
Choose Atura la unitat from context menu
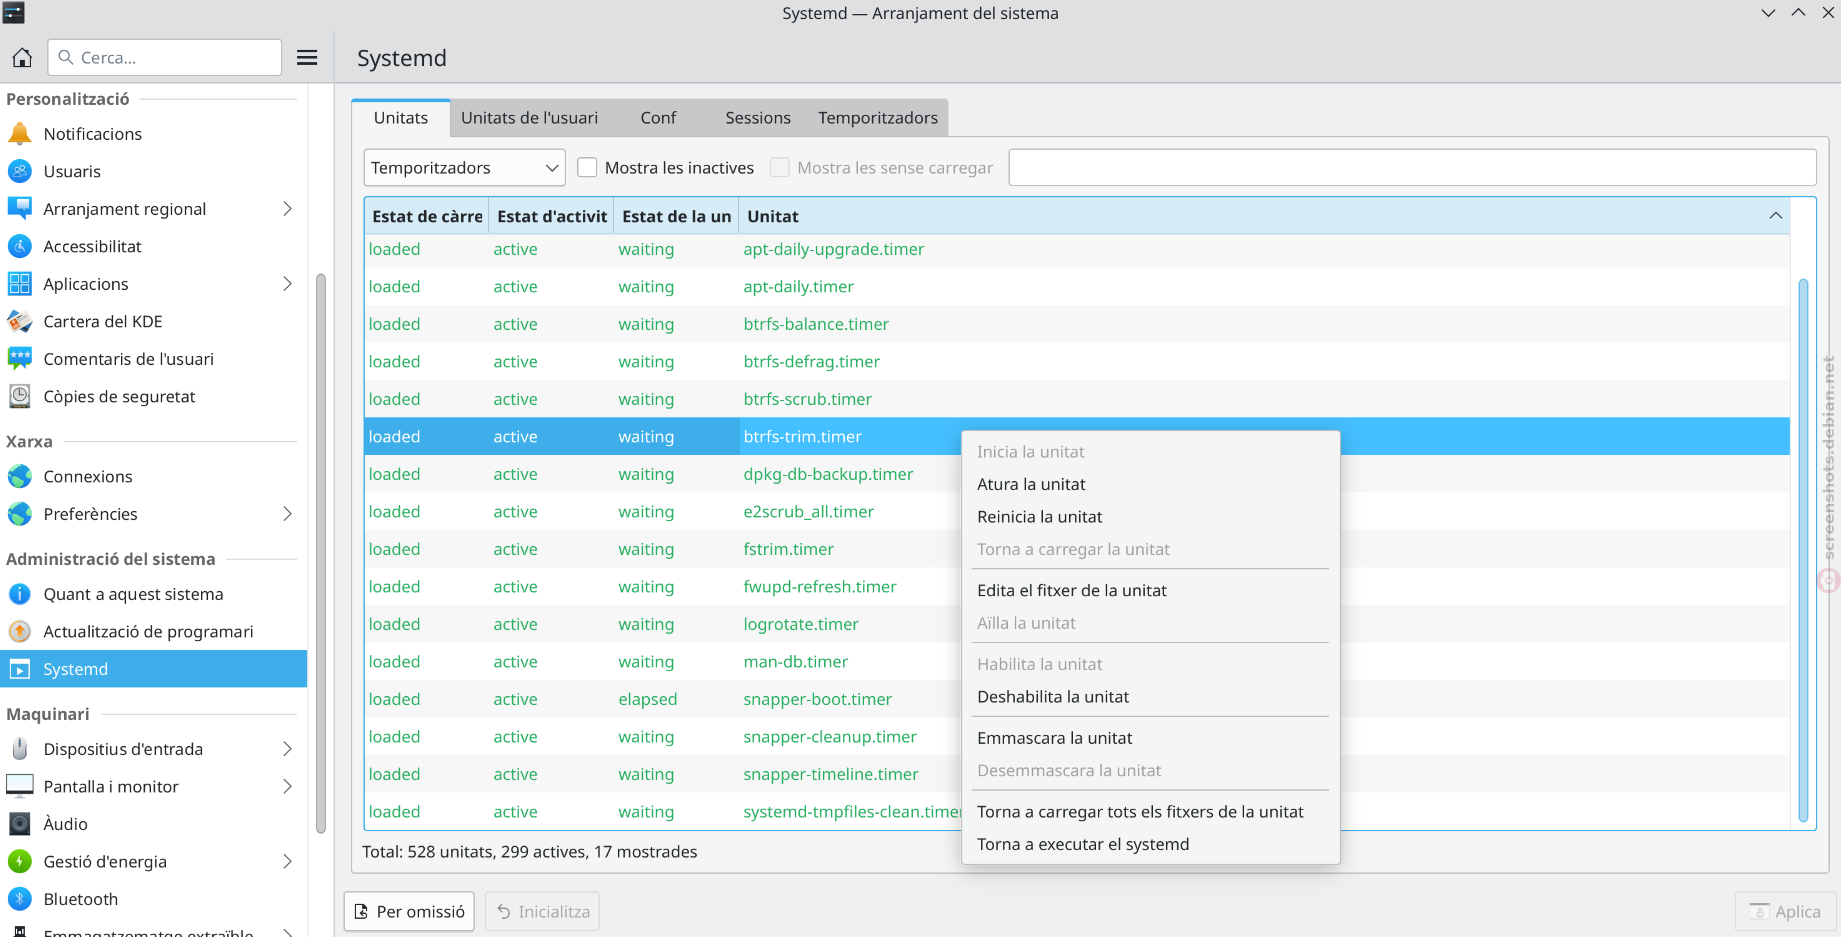pyautogui.click(x=1150, y=484)
